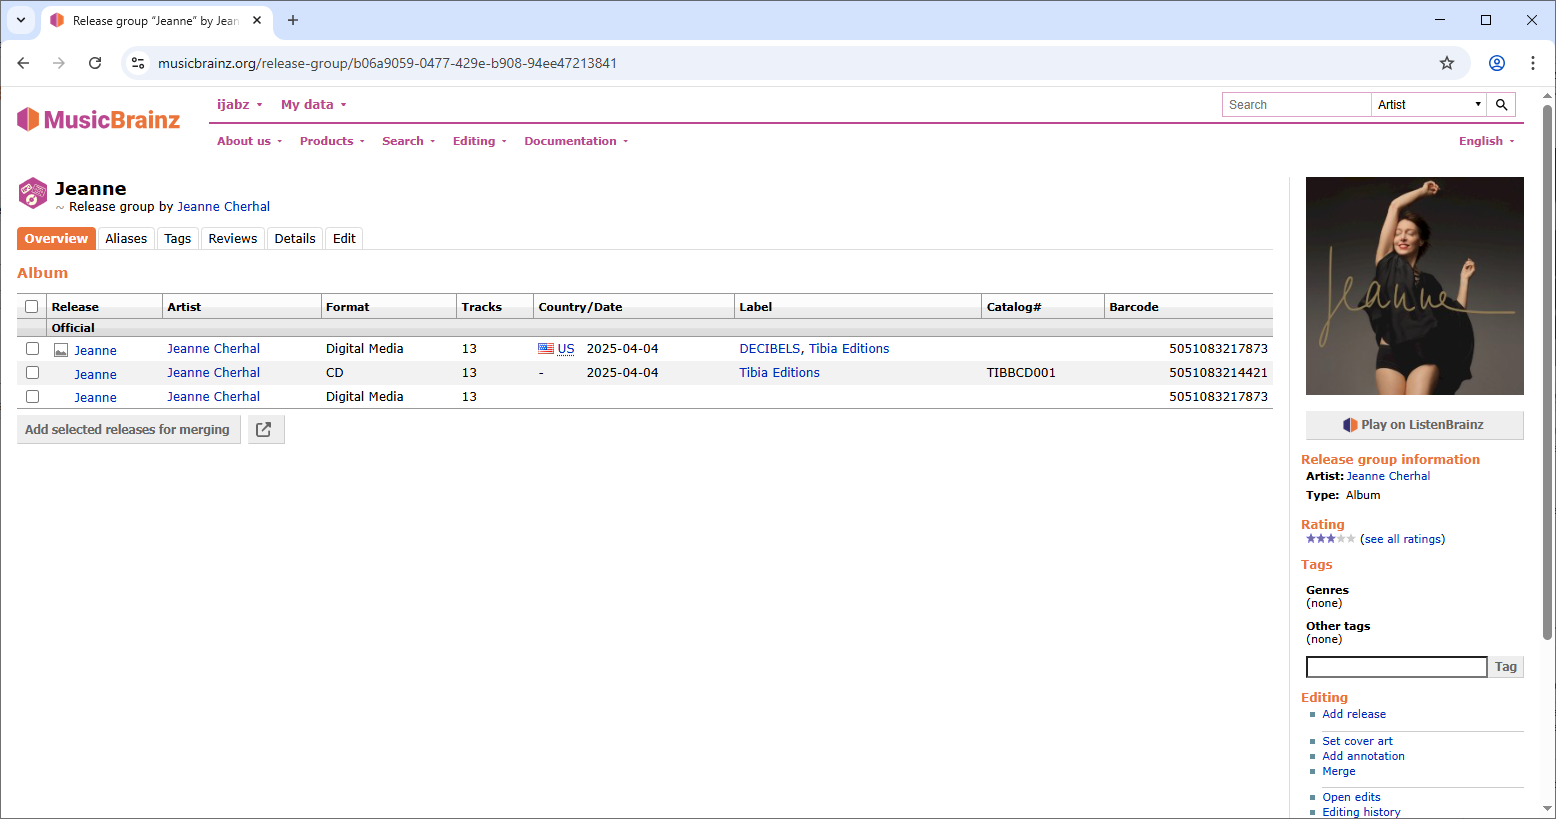Screen dimensions: 1556x819
Task: Click Open edits link
Action: (1351, 797)
